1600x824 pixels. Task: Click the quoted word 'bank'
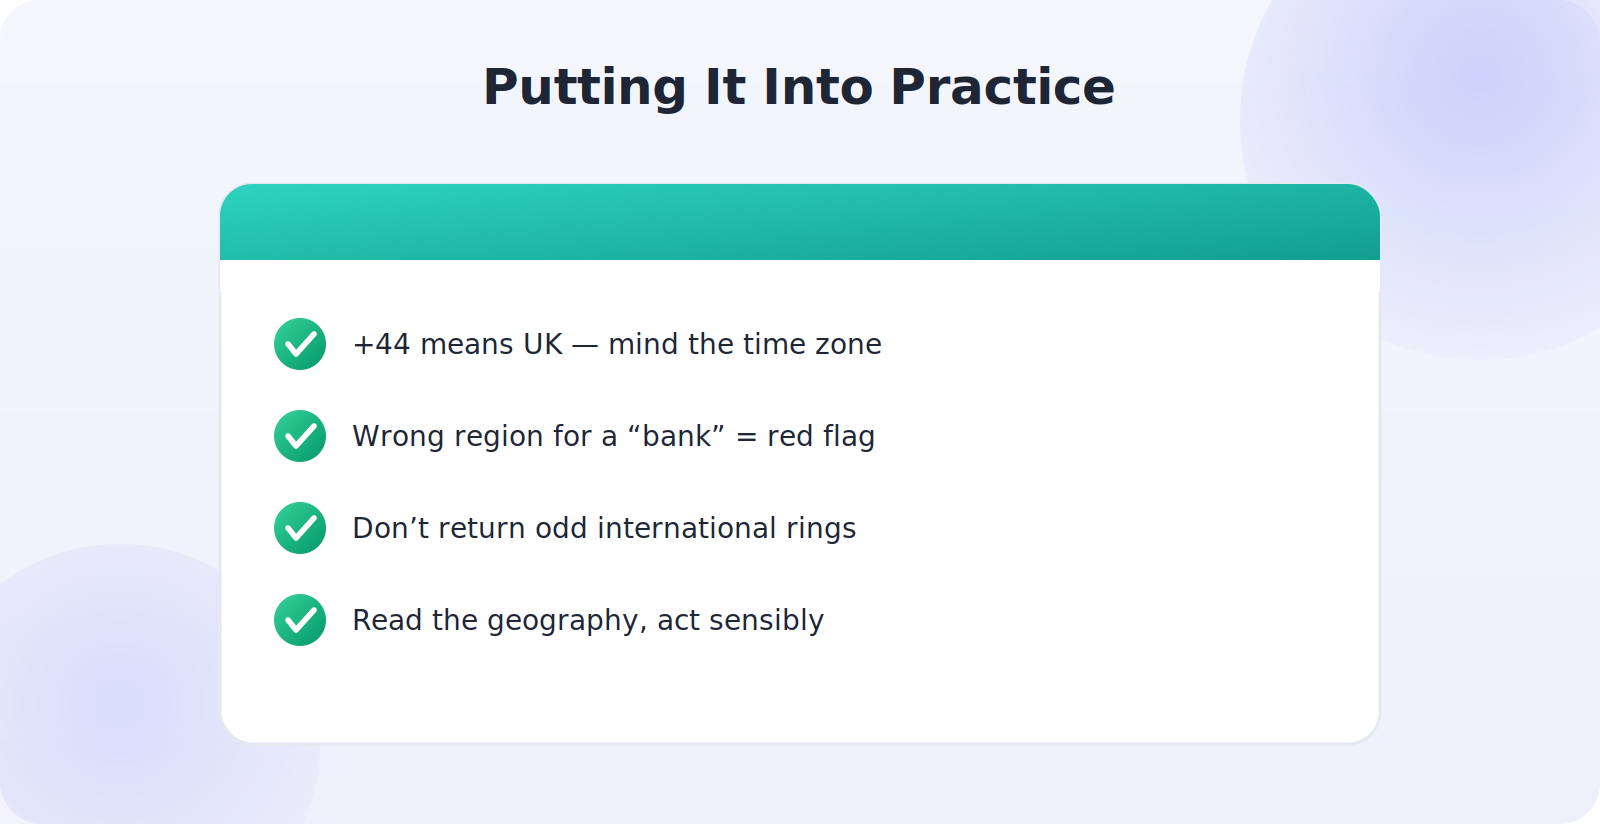pos(676,436)
